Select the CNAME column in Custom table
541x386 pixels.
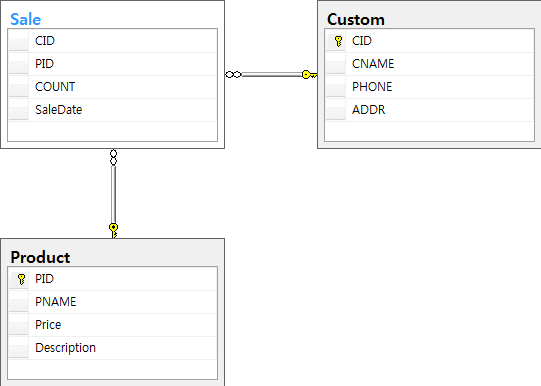point(430,64)
